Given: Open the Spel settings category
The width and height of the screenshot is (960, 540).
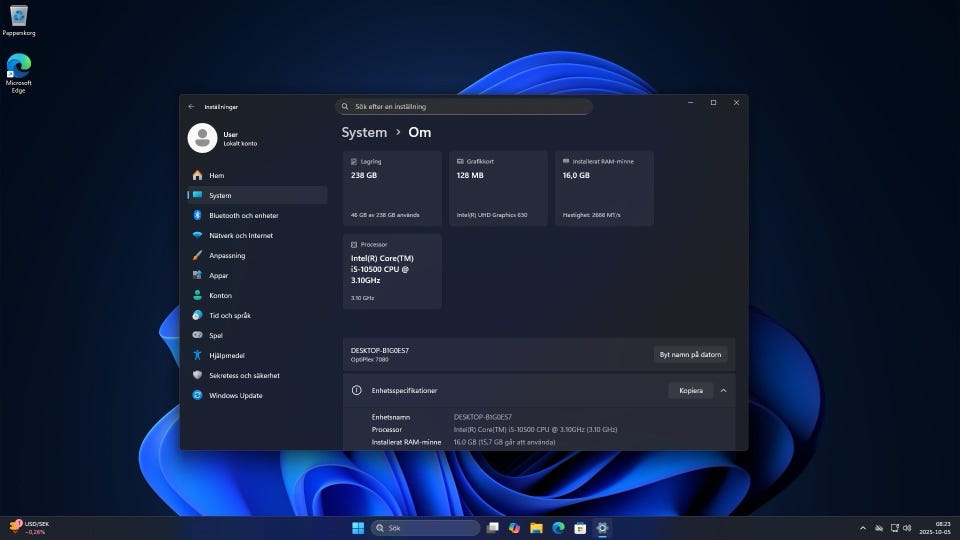Looking at the screenshot, I should click(216, 335).
